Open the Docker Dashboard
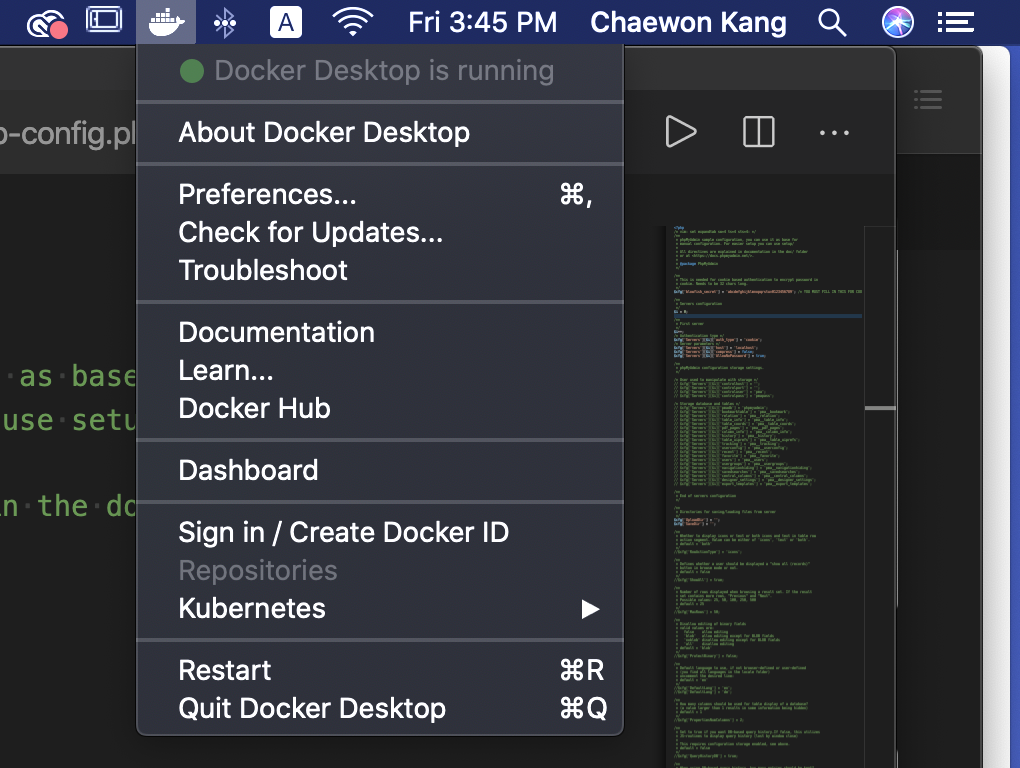Viewport: 1020px width, 768px height. tap(381, 470)
